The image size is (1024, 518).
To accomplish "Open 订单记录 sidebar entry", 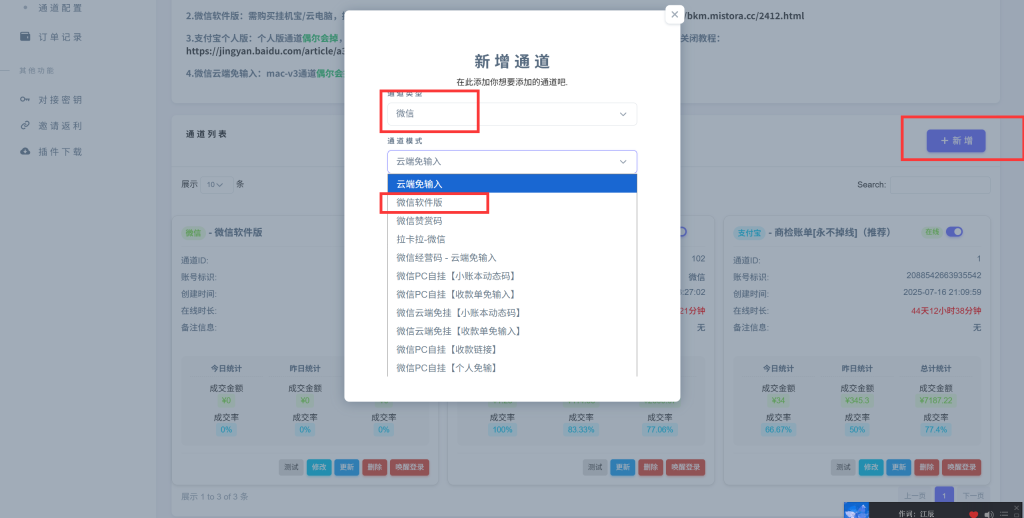I will pyautogui.click(x=59, y=37).
